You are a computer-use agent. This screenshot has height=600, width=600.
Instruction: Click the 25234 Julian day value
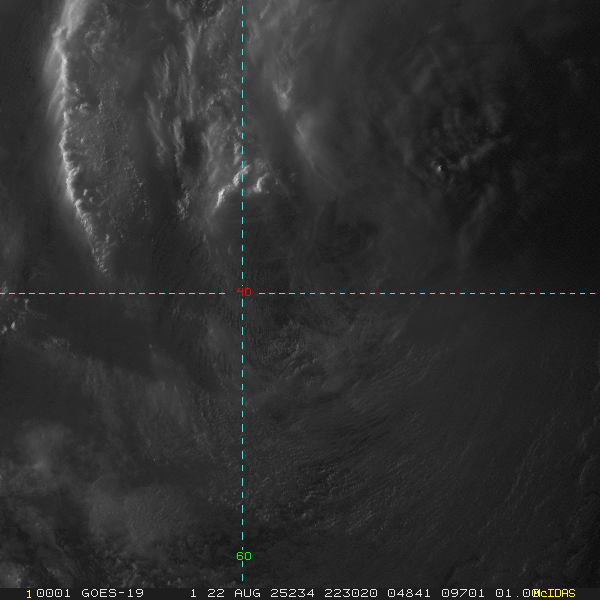(292, 593)
